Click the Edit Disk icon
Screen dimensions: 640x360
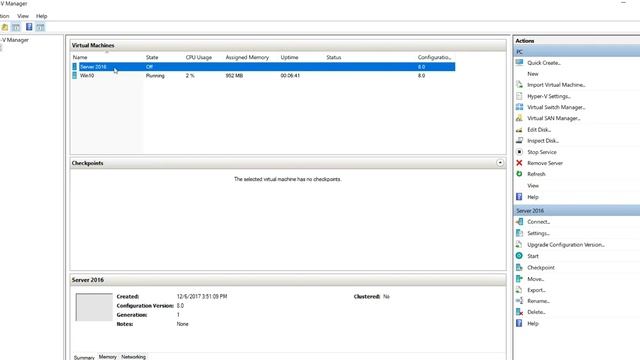pyautogui.click(x=519, y=129)
